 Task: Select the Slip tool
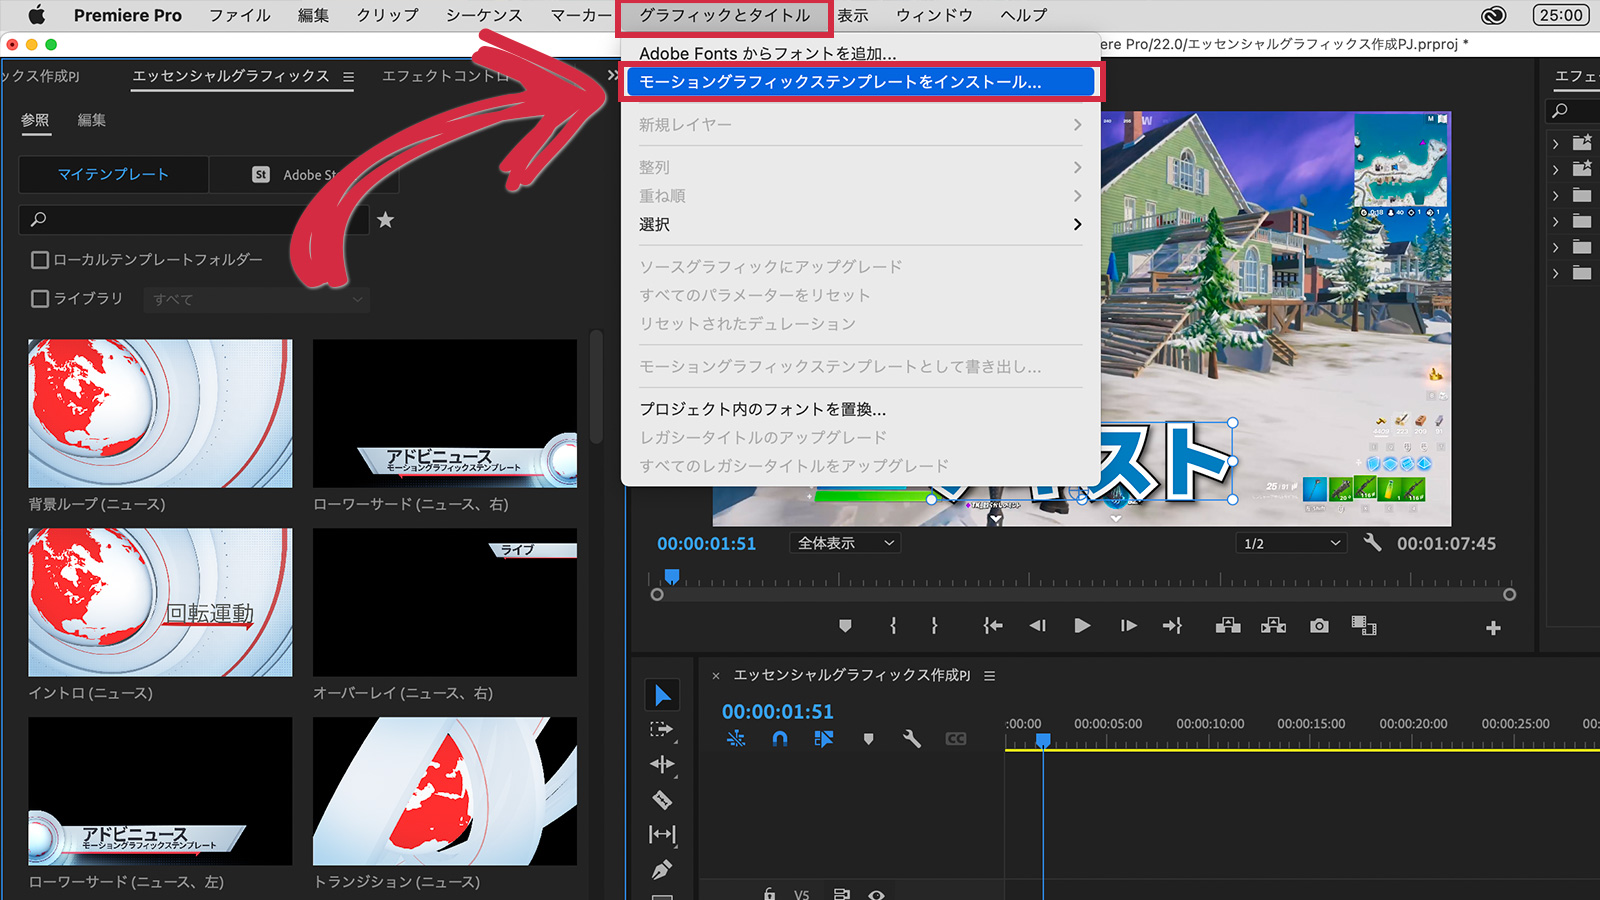click(663, 834)
